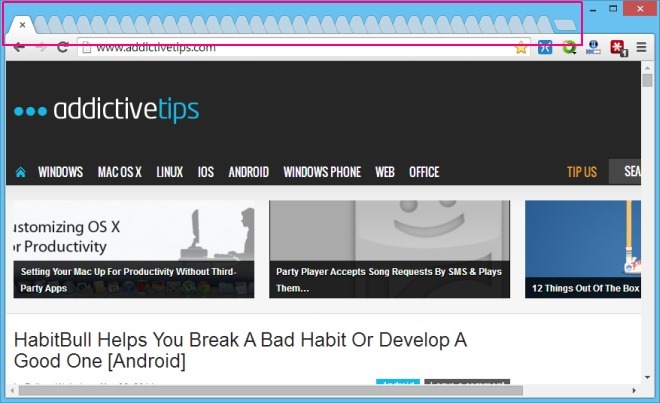Open the Party Player smiley thumbnail
This screenshot has height=403, width=660.
point(389,230)
